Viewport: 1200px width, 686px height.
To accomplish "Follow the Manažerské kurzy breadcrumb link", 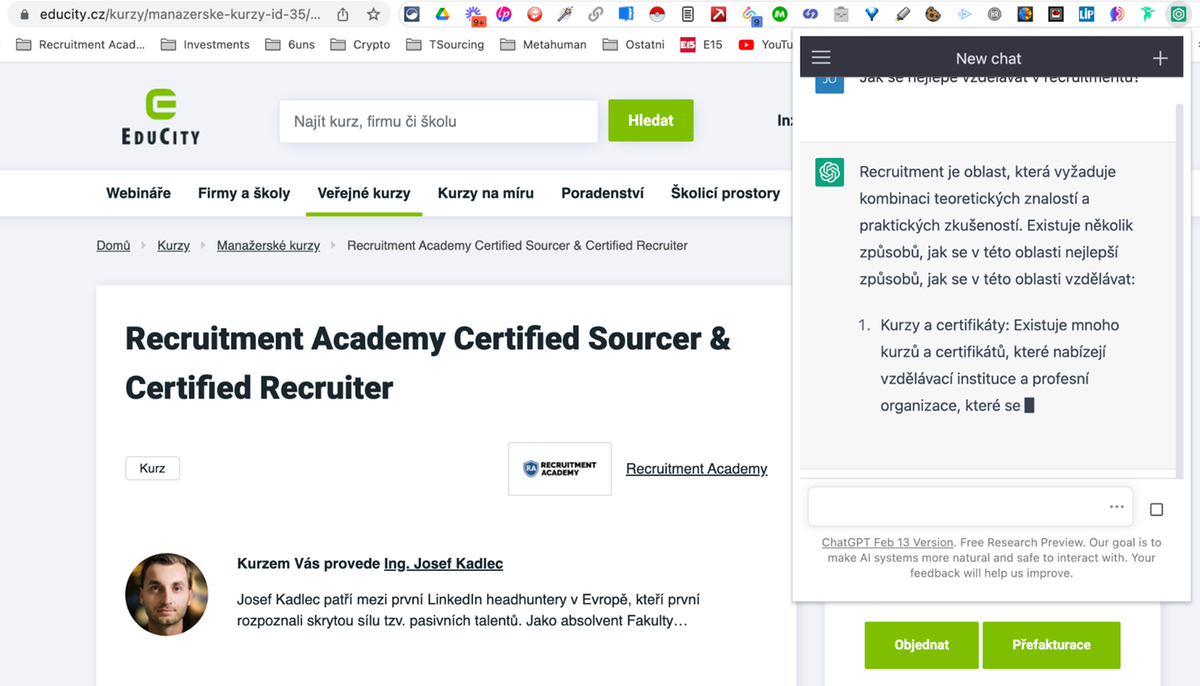I will [268, 245].
